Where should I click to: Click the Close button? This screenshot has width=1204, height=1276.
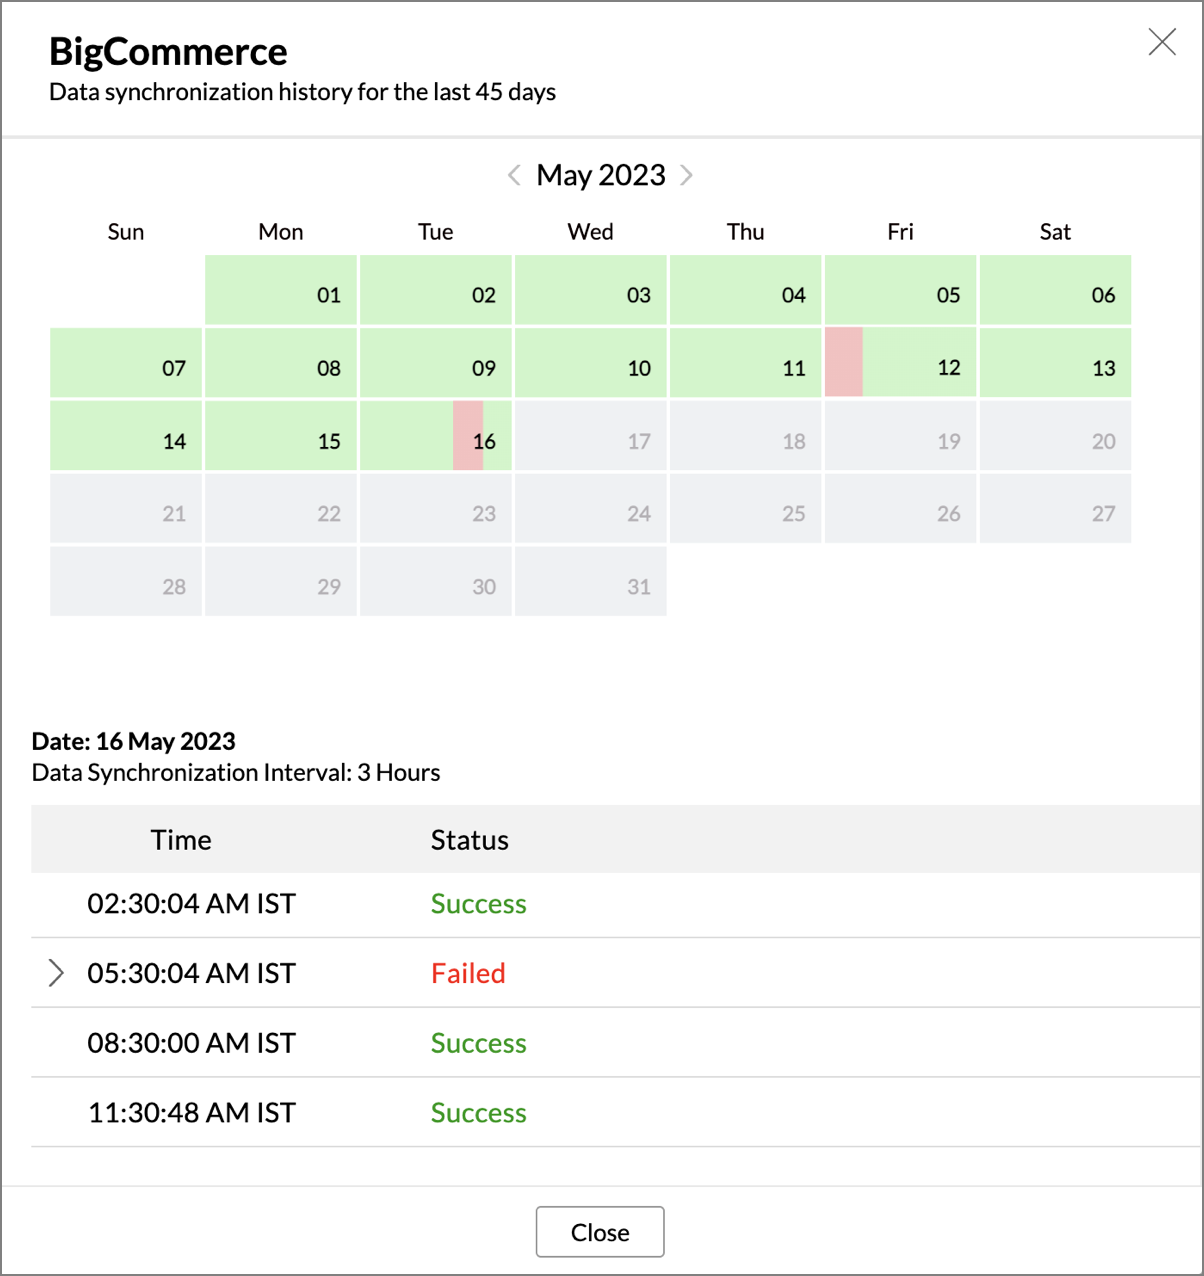600,1232
